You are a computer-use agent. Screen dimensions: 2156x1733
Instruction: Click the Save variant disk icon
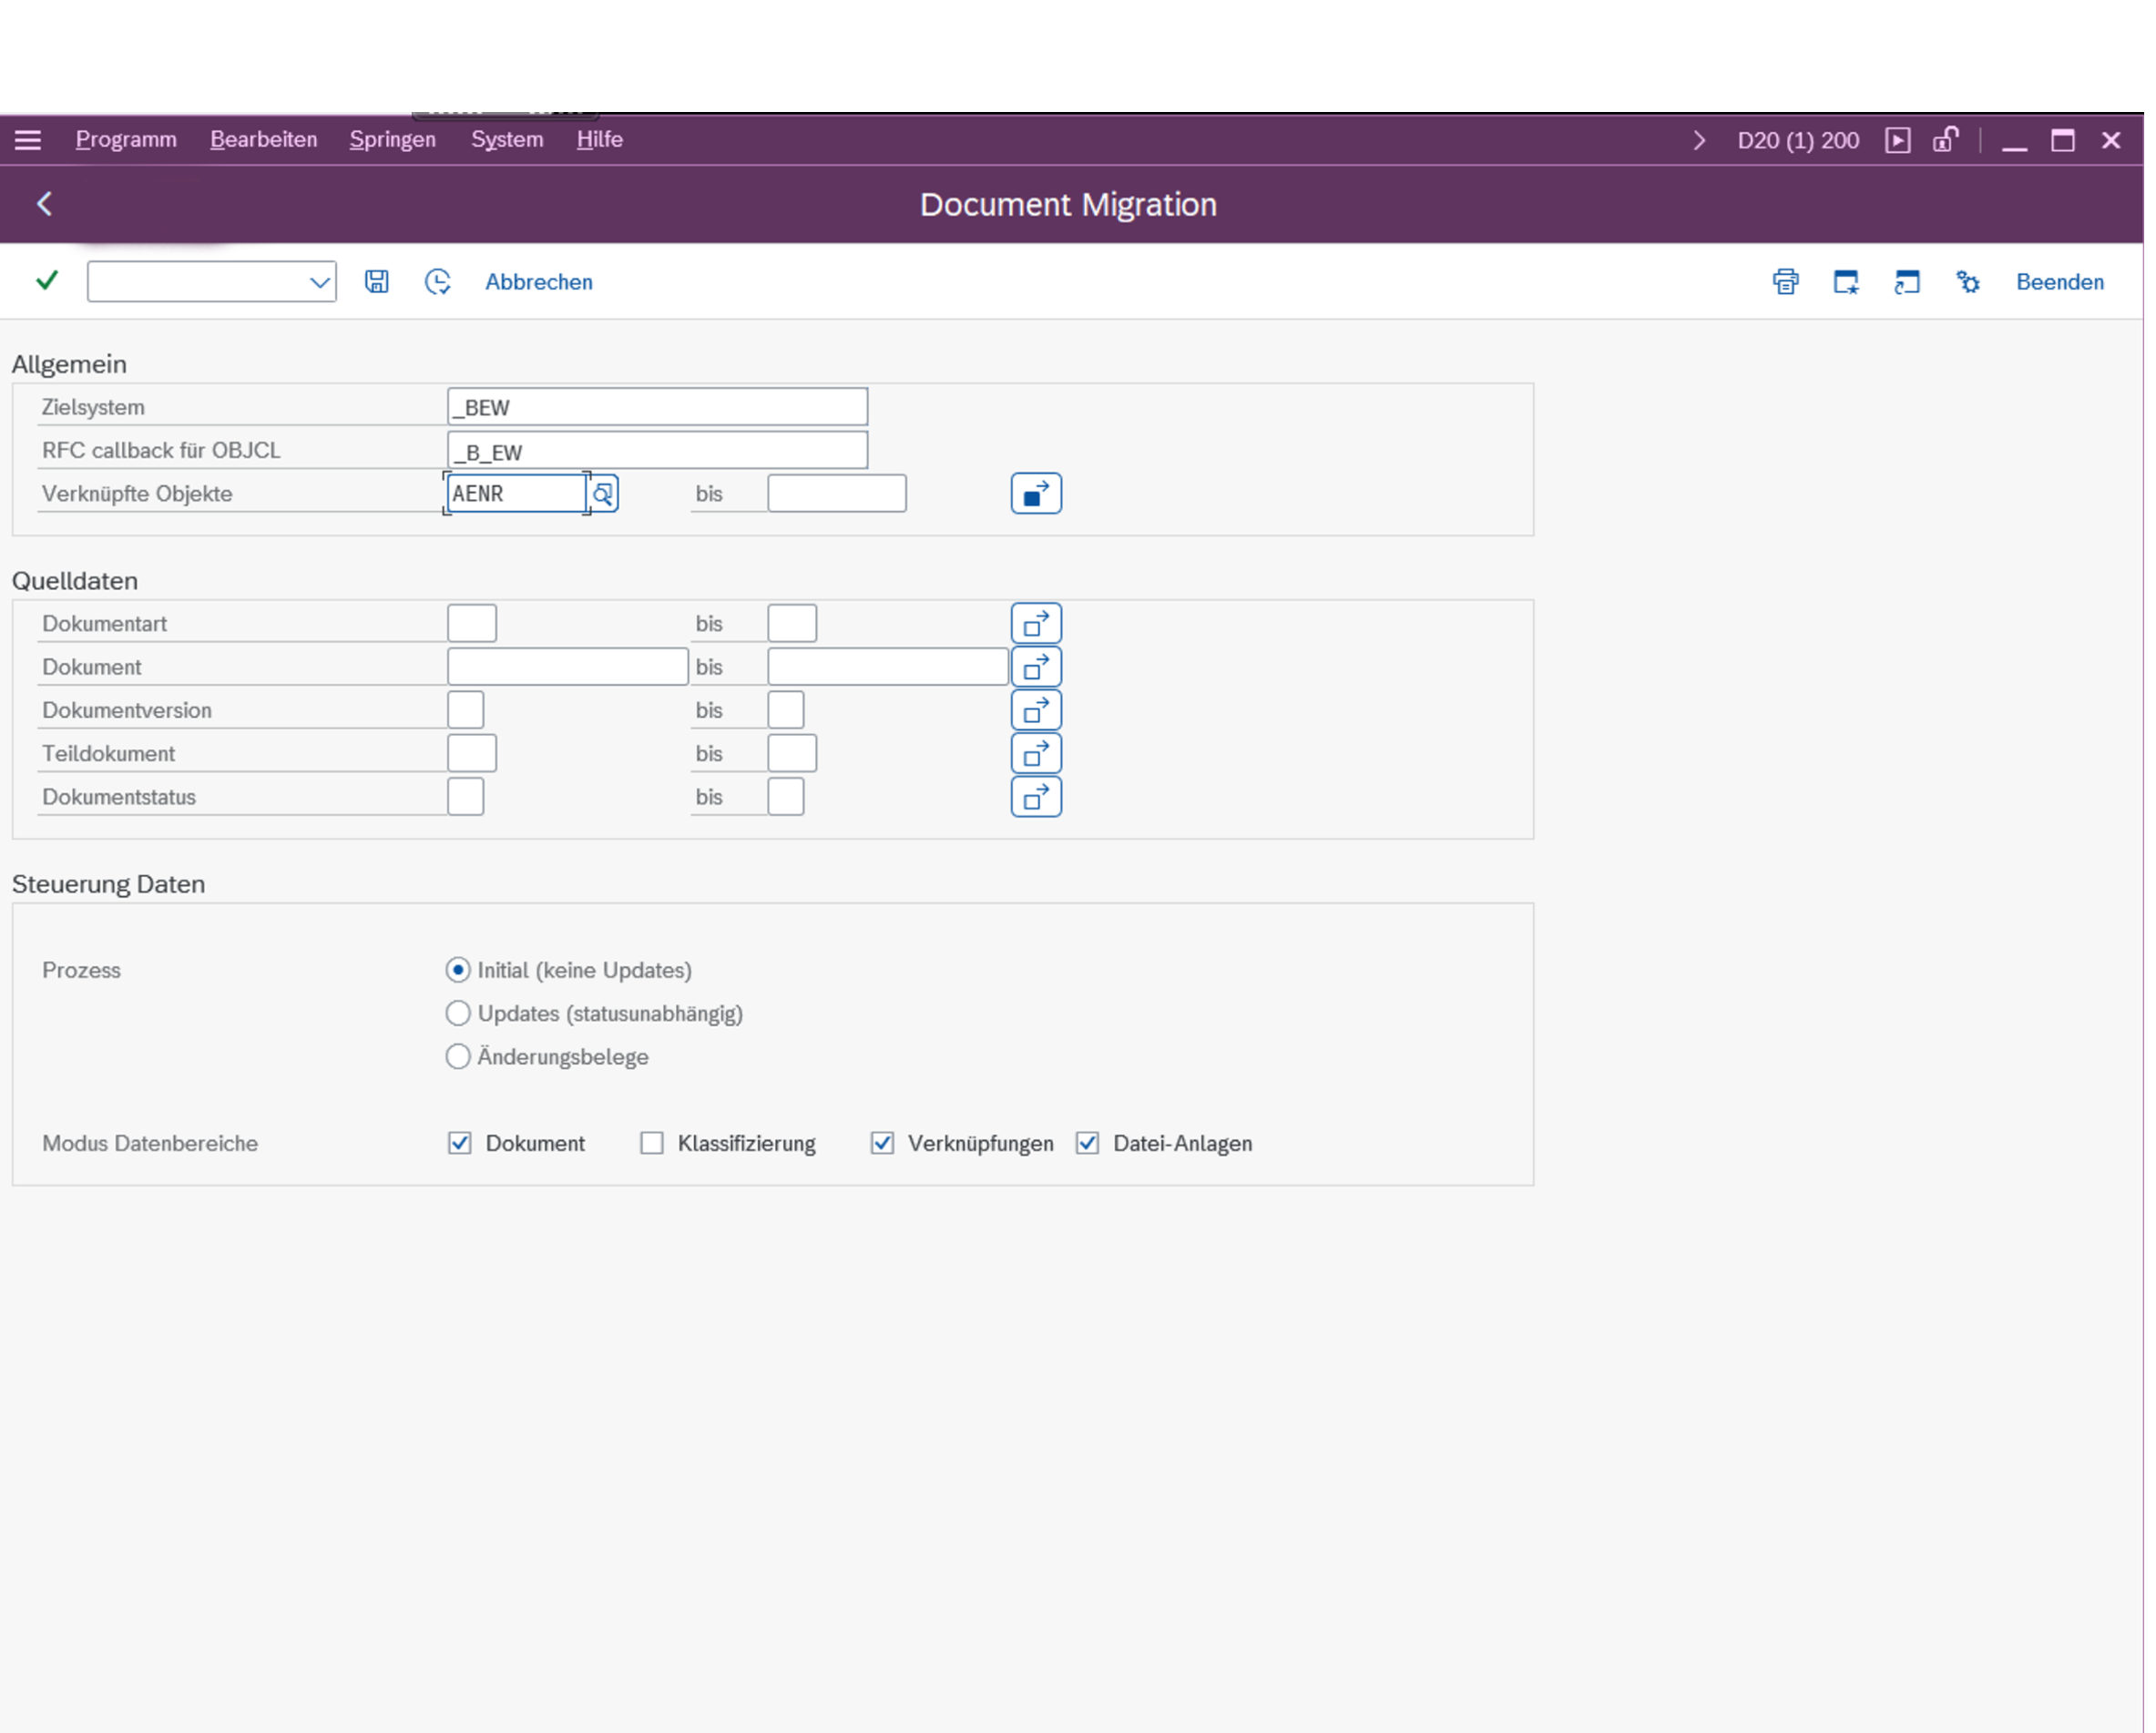[376, 282]
